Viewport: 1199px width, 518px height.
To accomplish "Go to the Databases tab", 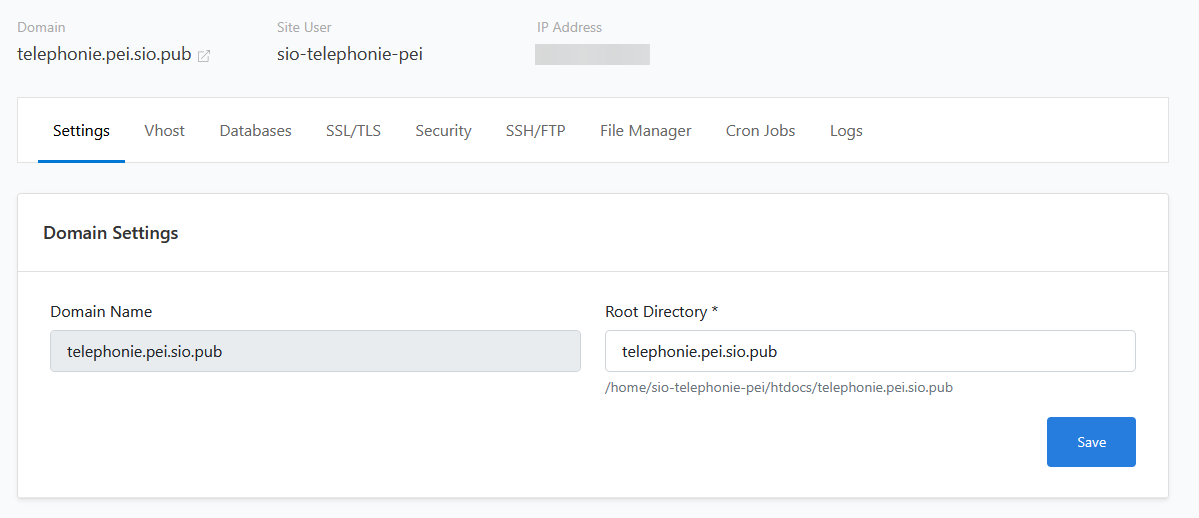I will 255,131.
